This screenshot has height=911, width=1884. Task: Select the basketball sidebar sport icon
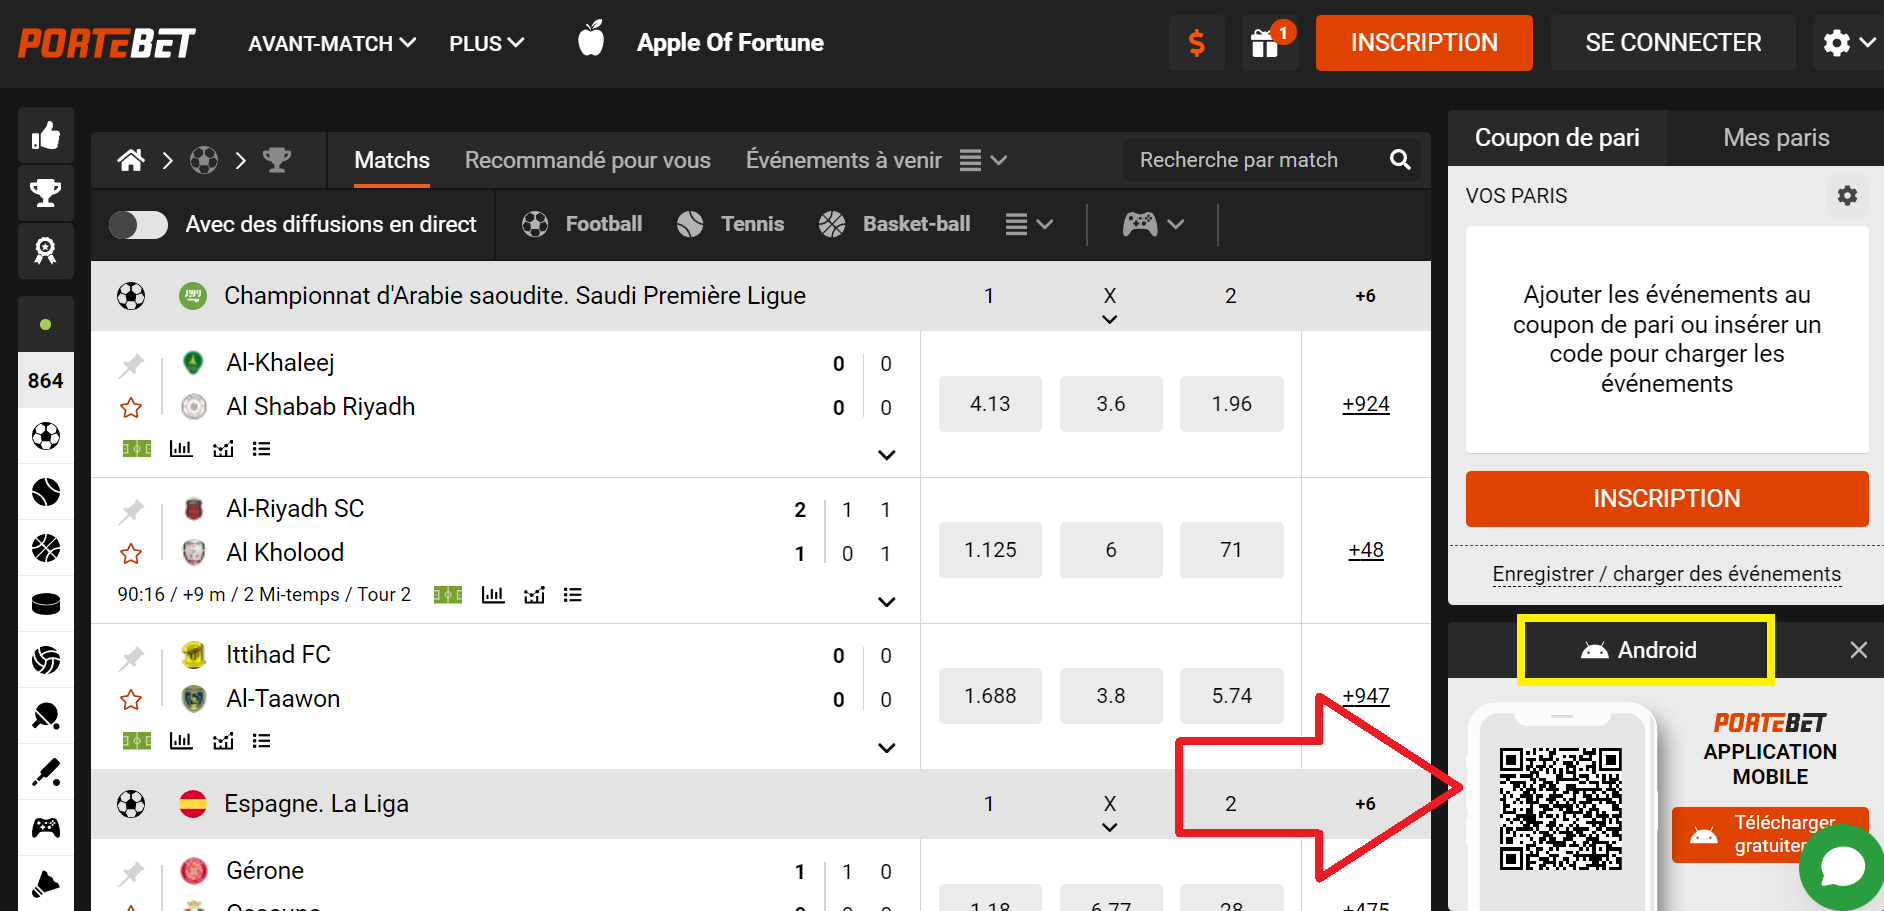[x=46, y=548]
